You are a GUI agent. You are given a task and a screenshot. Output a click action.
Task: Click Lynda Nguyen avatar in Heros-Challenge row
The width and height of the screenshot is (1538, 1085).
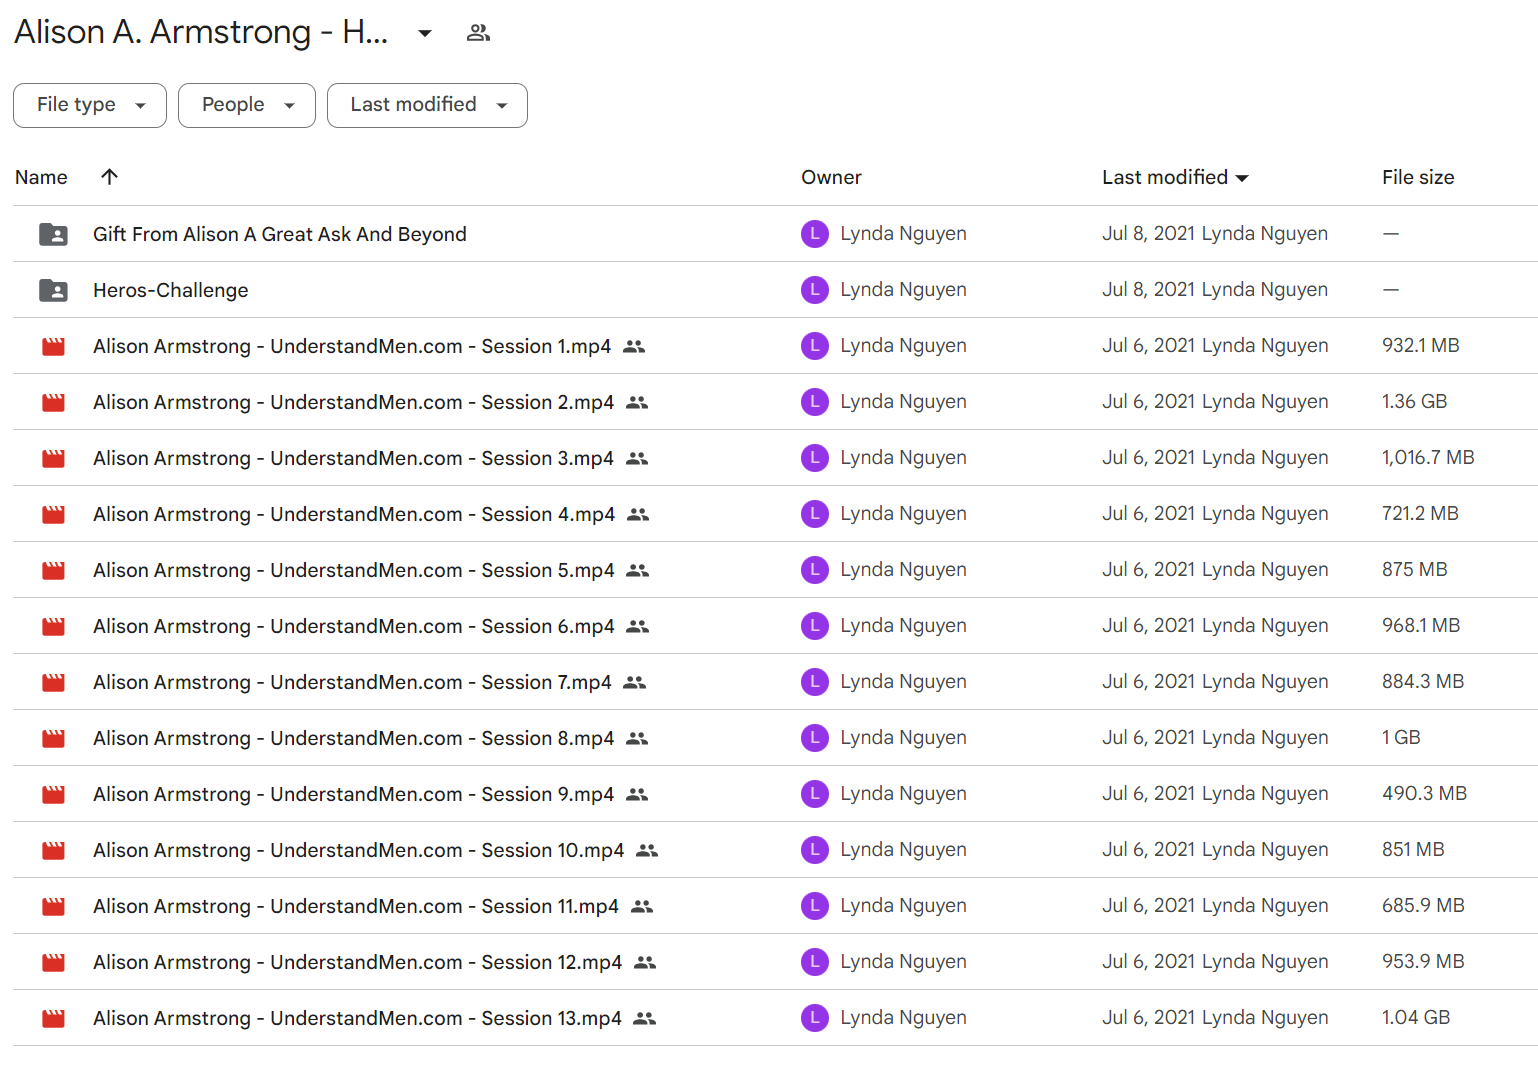point(815,290)
